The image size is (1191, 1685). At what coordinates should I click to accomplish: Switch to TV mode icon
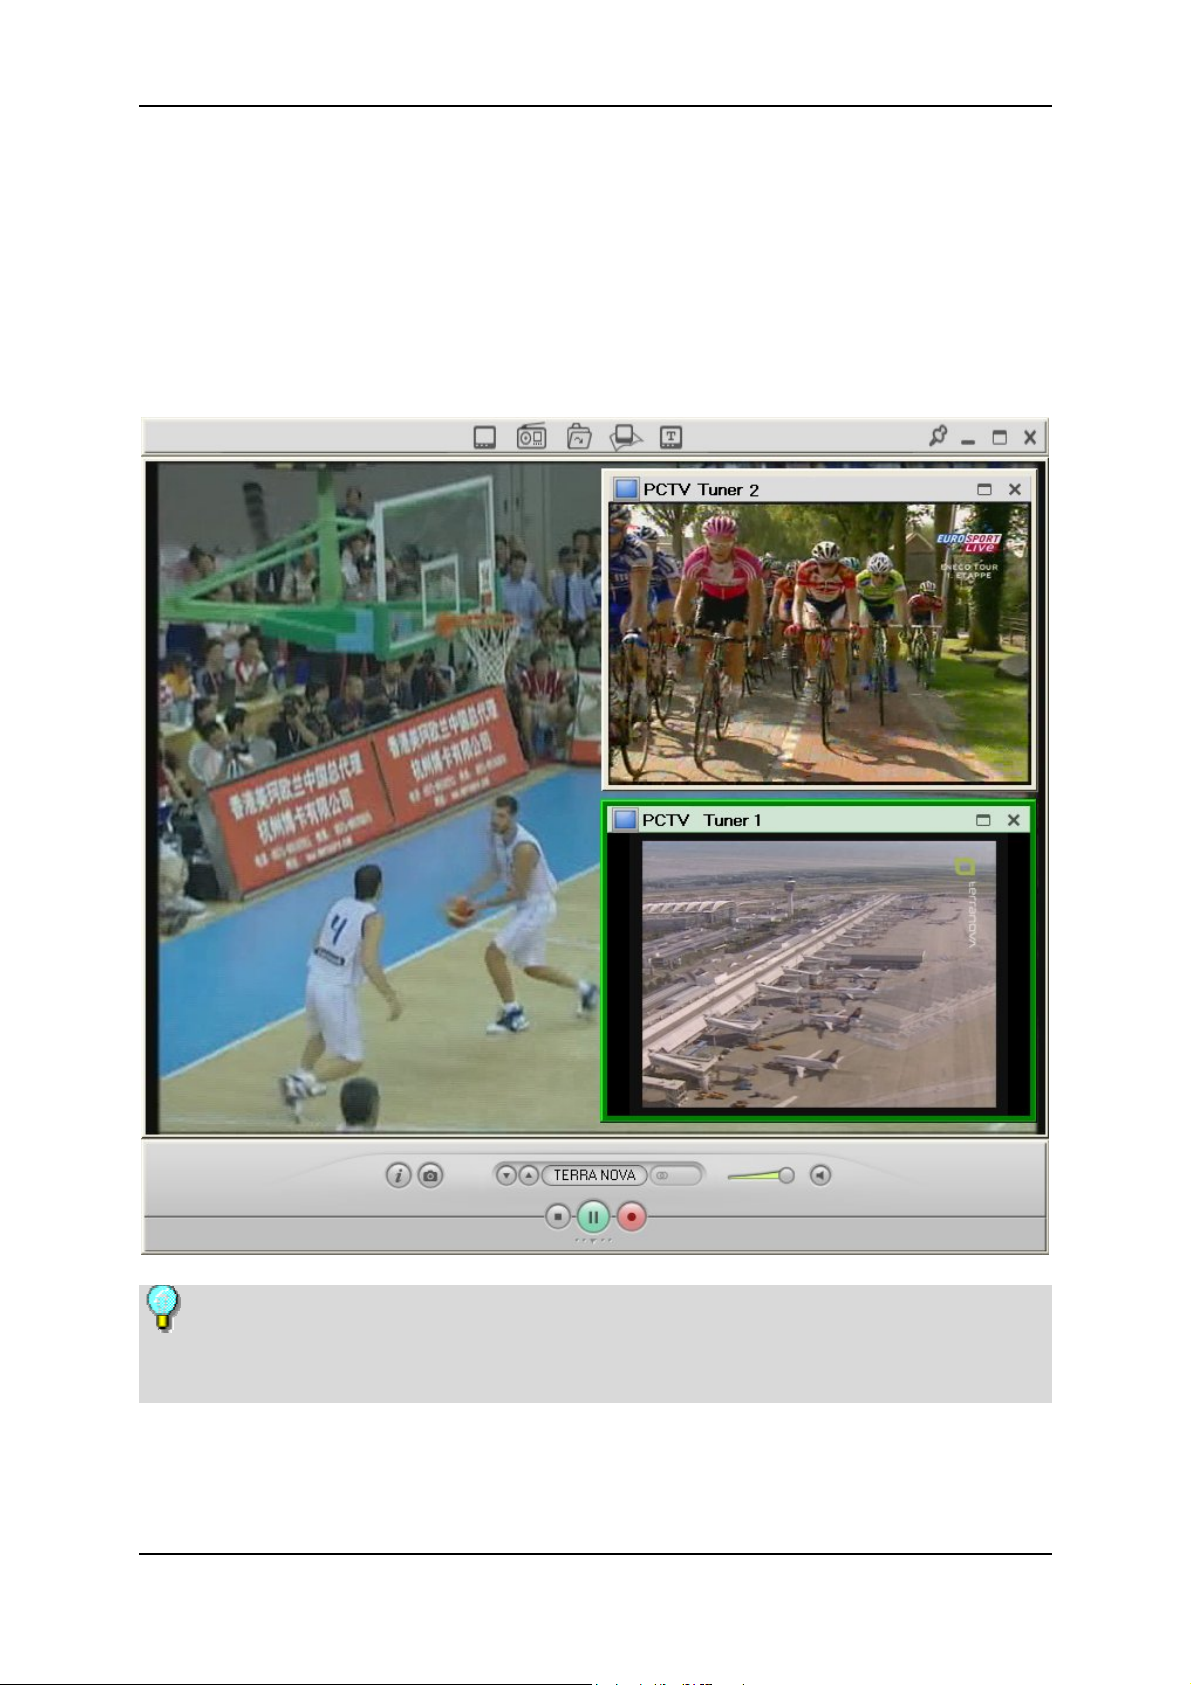pyautogui.click(x=485, y=438)
